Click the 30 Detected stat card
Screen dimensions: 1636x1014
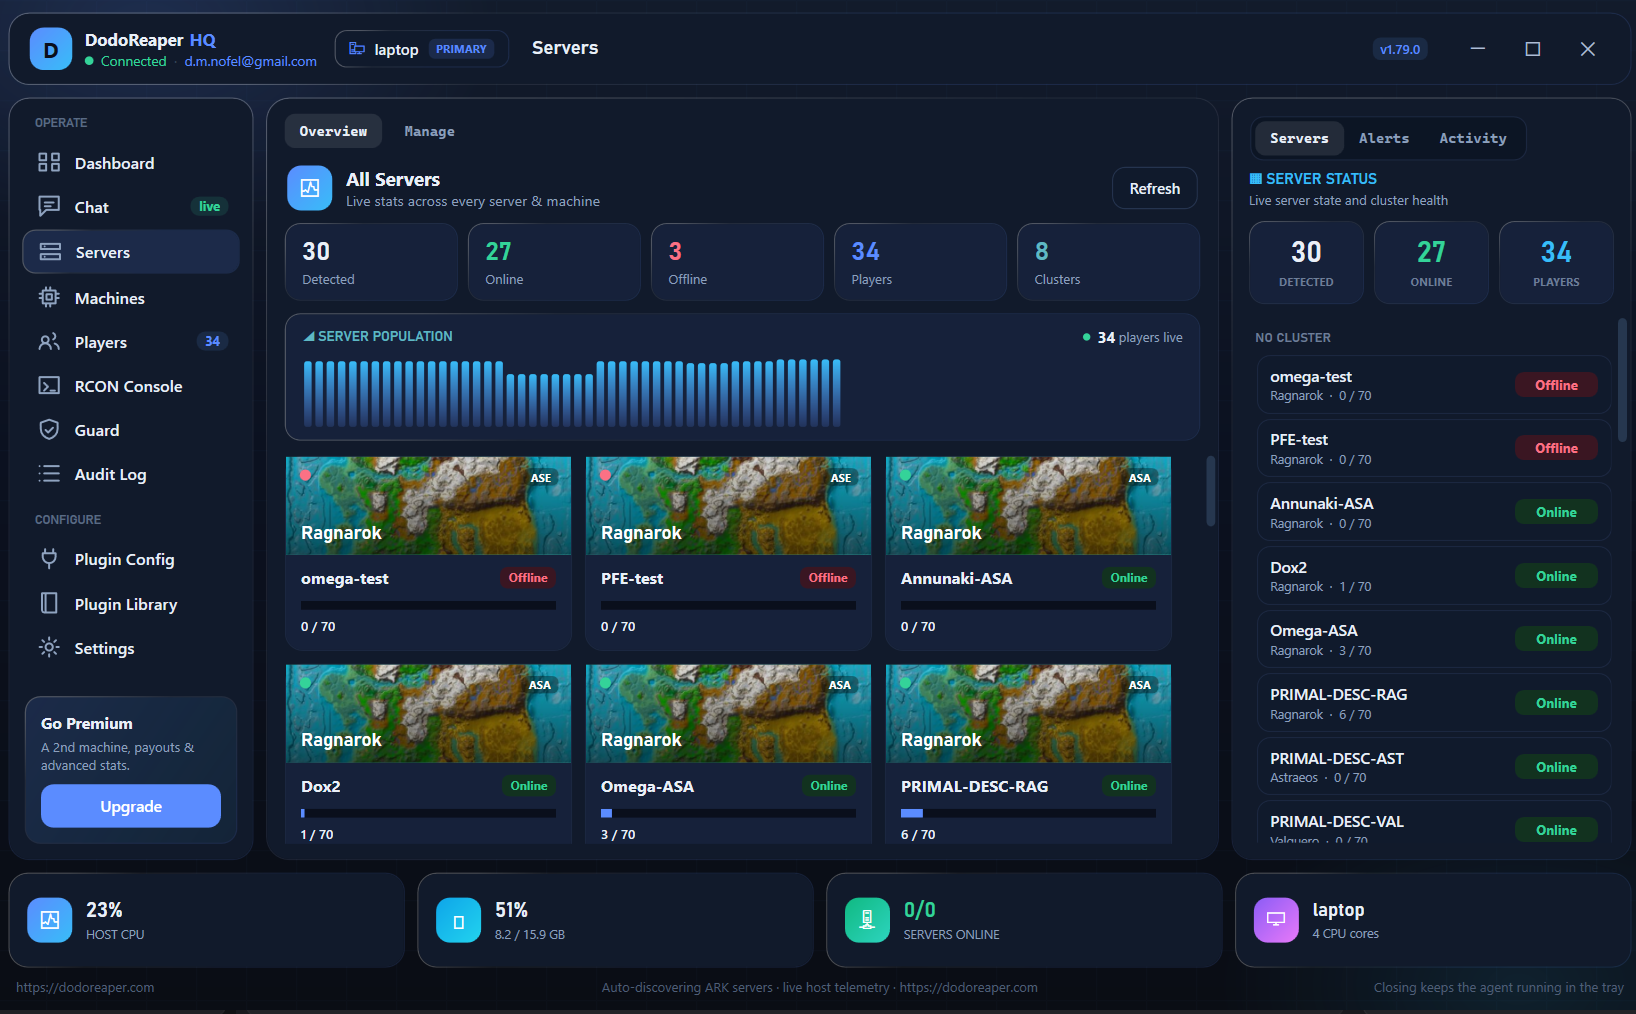[x=371, y=262]
